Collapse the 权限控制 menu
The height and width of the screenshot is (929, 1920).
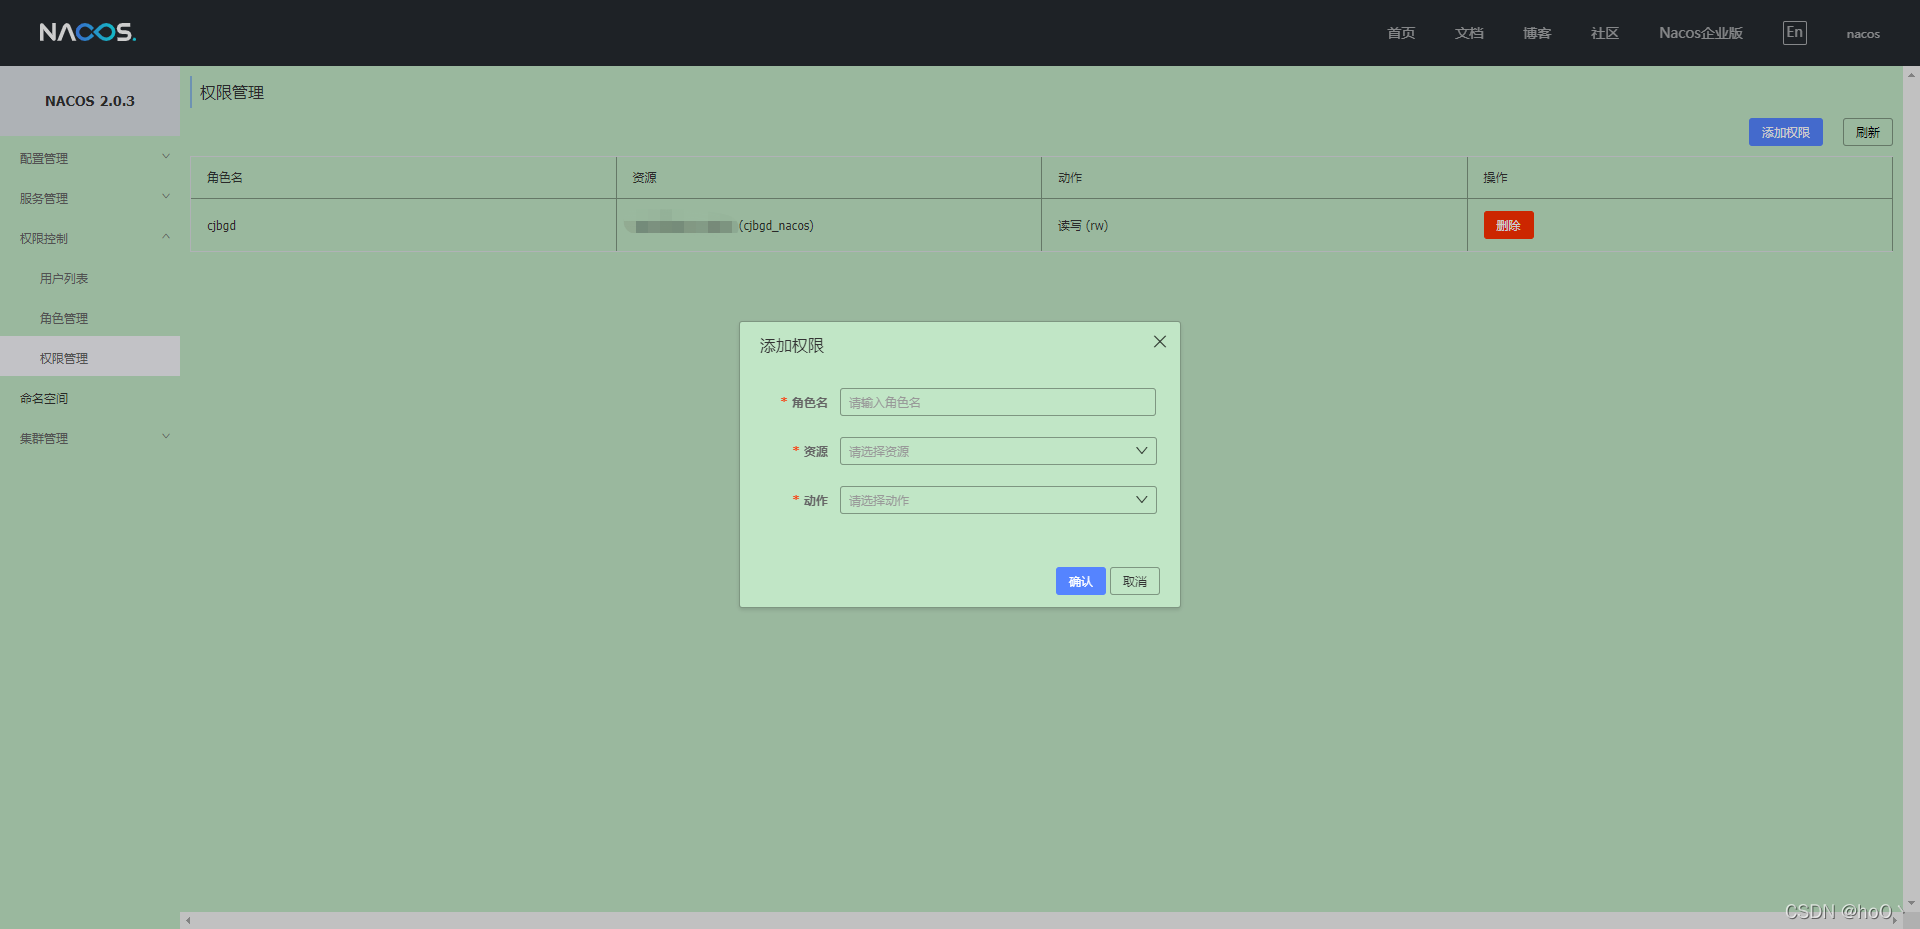coord(90,238)
